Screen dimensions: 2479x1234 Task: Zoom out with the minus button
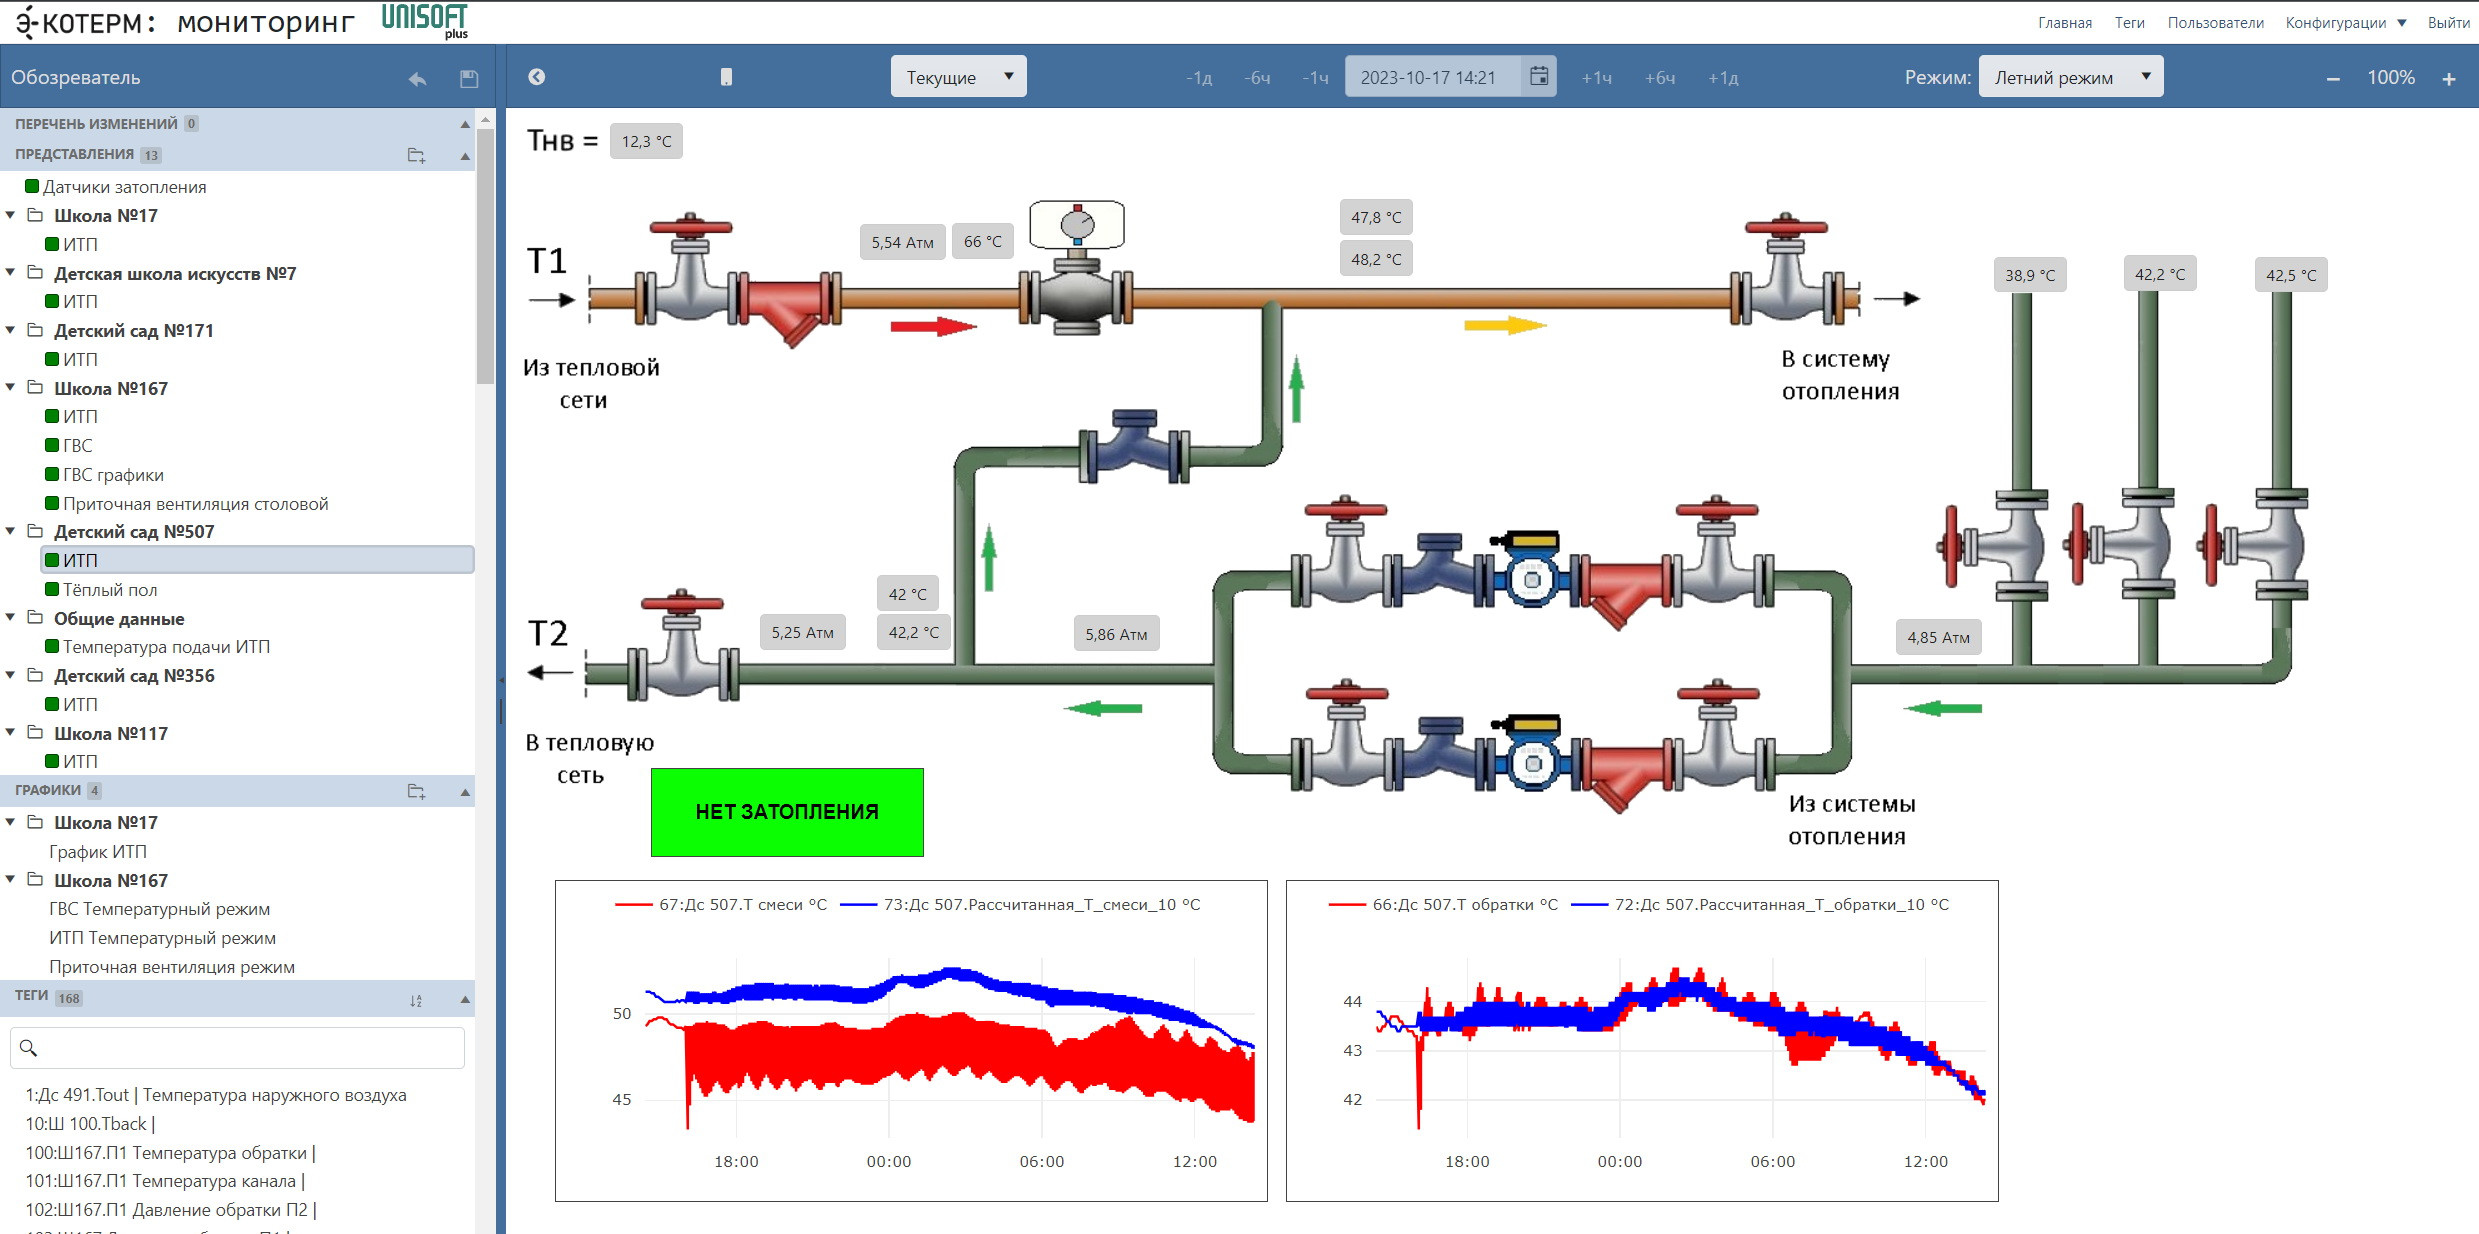(x=2333, y=78)
